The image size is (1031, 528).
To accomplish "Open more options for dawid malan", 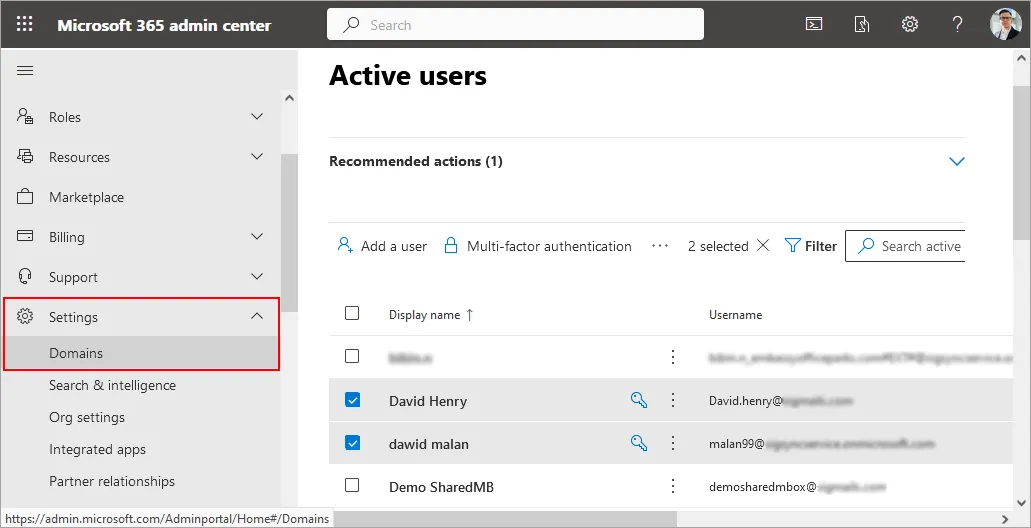I will [673, 443].
